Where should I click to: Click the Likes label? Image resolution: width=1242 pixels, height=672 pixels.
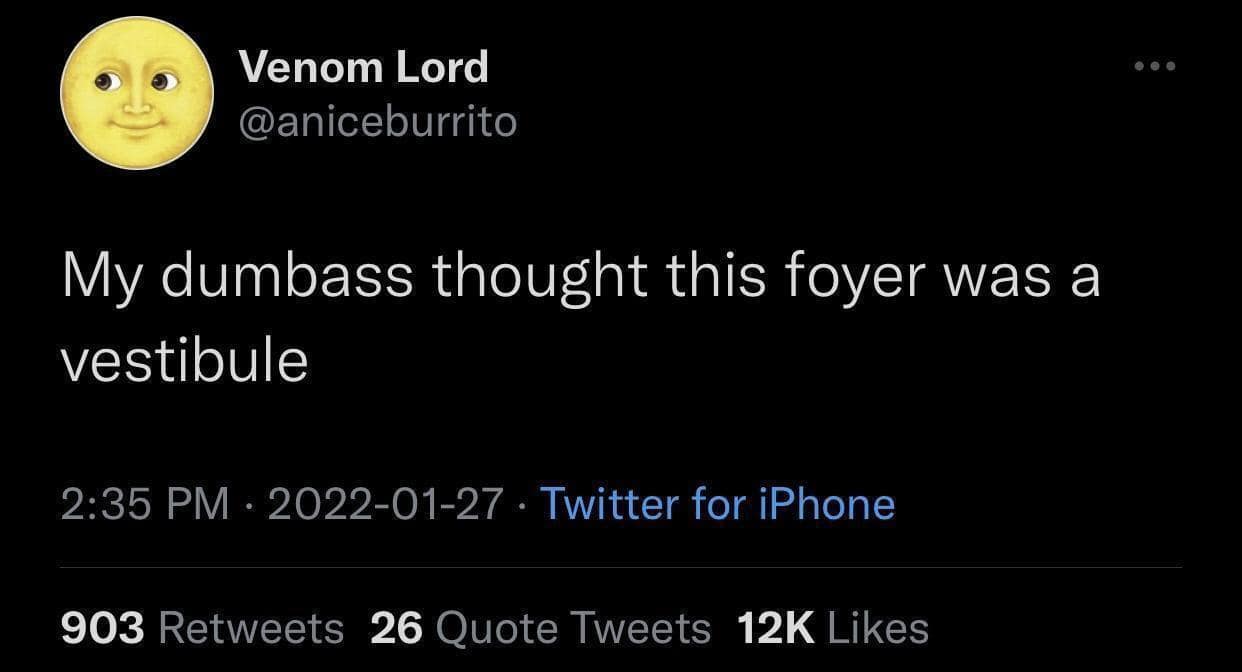(879, 628)
